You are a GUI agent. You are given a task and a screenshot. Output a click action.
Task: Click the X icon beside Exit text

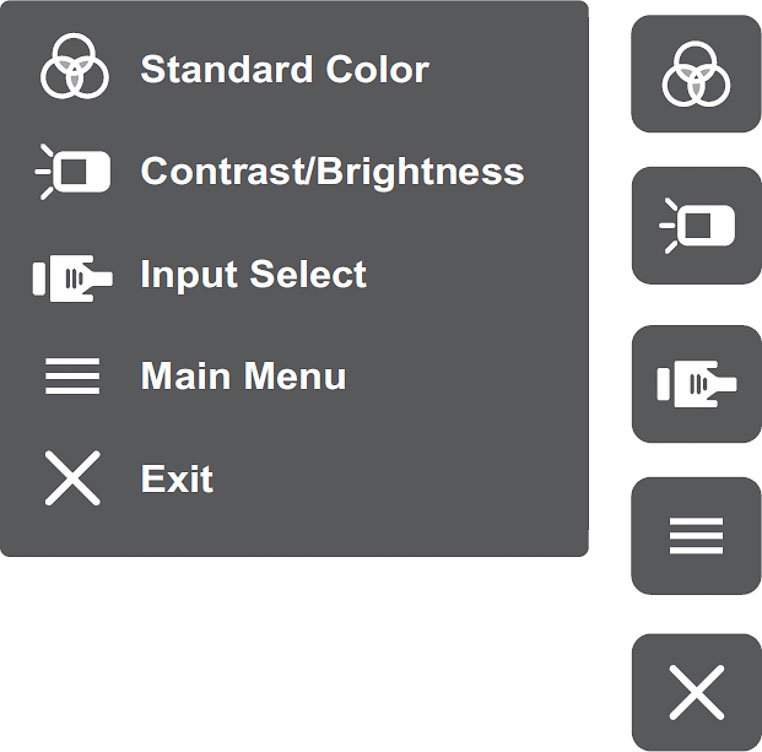pos(73,478)
